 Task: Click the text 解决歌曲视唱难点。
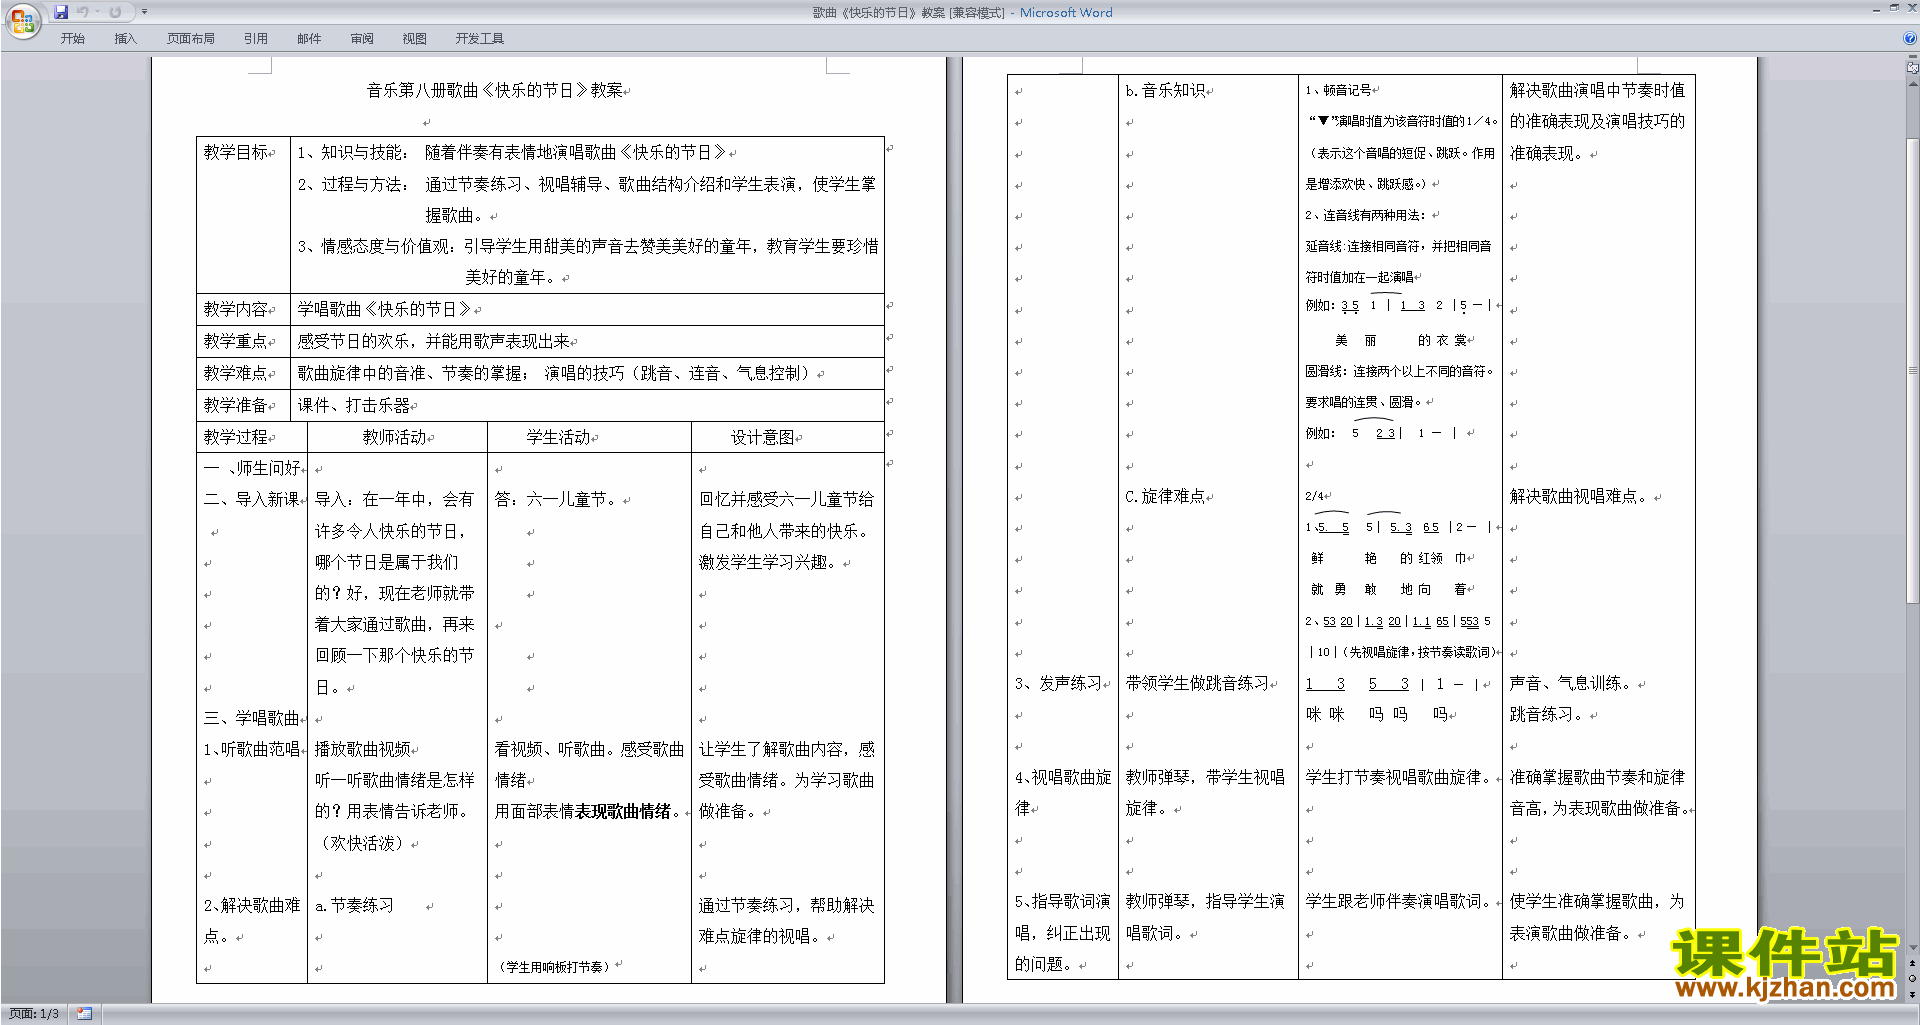click(x=1580, y=496)
